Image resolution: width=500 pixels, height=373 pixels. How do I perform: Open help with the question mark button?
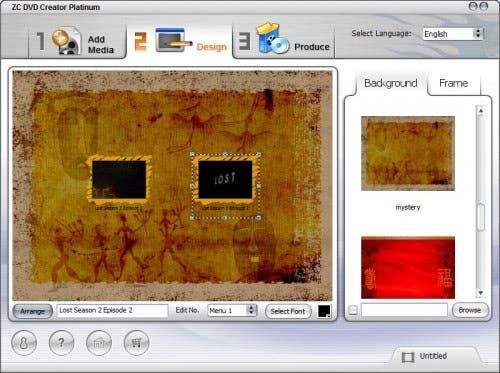[x=61, y=343]
